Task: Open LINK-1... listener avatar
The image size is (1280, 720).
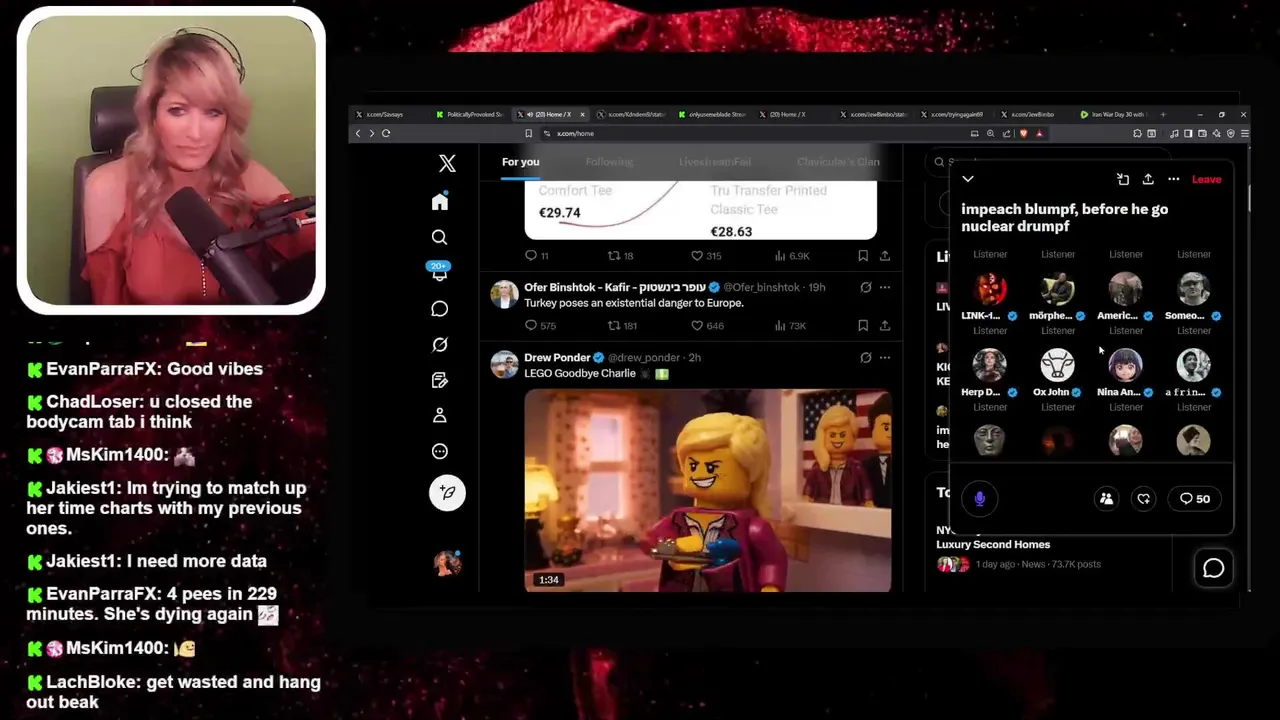Action: click(990, 289)
